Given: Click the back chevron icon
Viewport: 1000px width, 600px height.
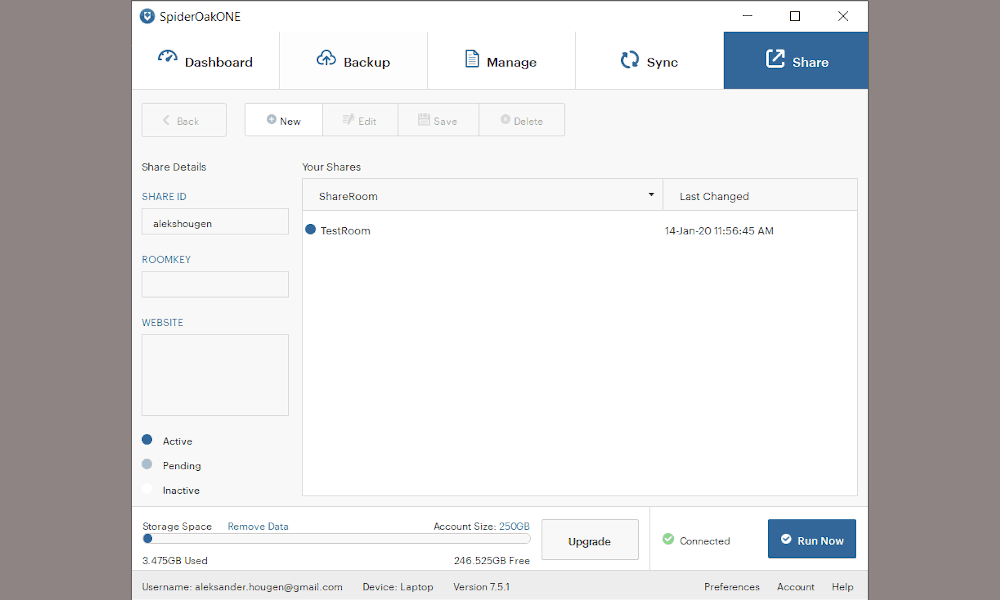Looking at the screenshot, I should tap(166, 120).
